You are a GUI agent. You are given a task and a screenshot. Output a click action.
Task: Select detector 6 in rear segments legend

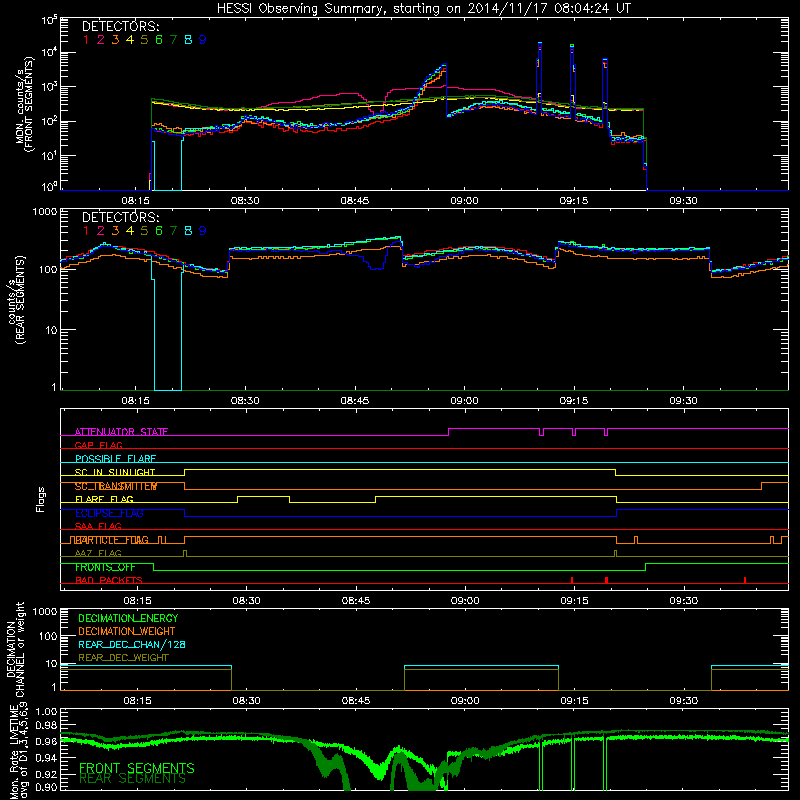[x=159, y=231]
